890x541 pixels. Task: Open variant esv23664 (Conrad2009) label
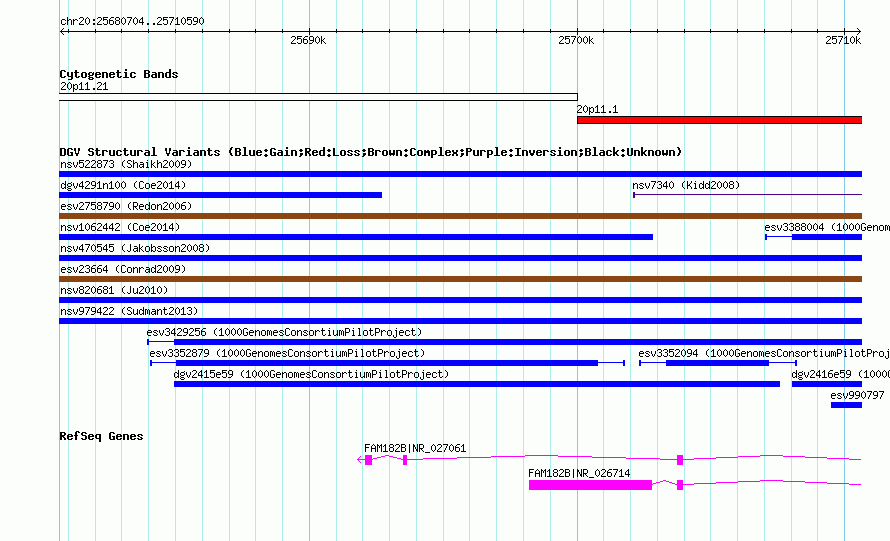(x=123, y=269)
